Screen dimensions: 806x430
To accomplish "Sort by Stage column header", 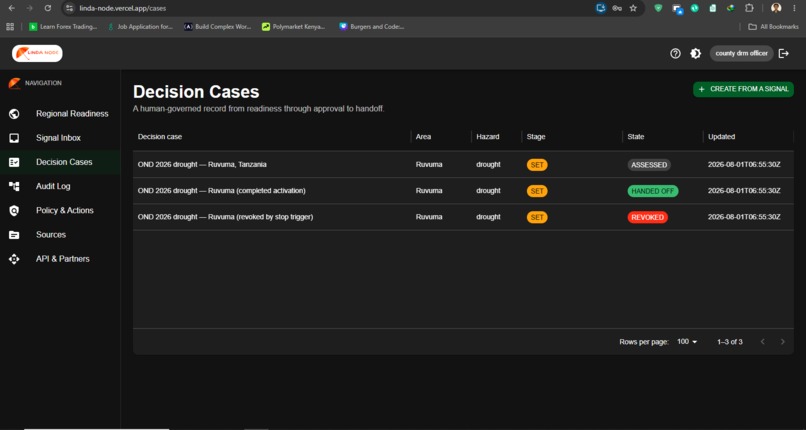I will [x=536, y=137].
